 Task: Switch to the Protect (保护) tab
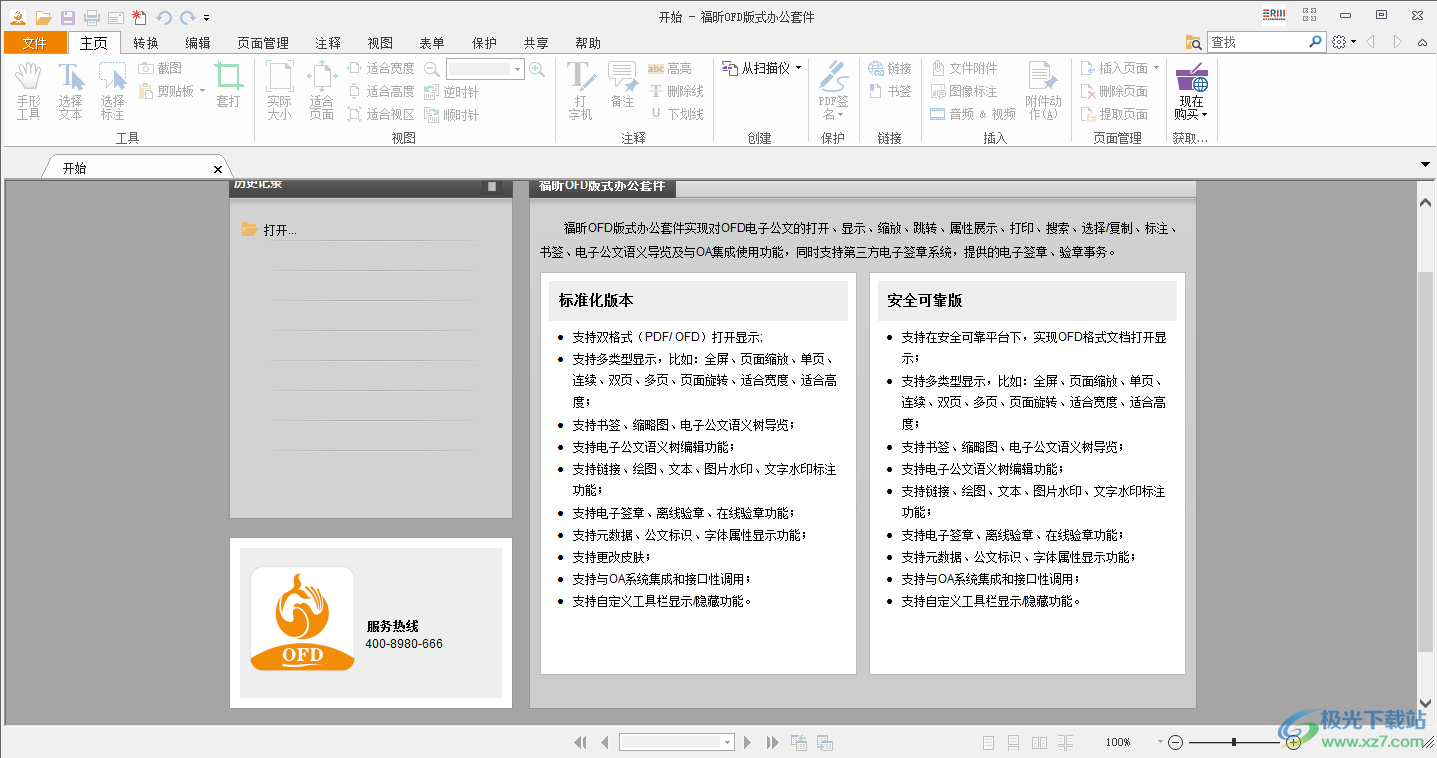[x=484, y=43]
